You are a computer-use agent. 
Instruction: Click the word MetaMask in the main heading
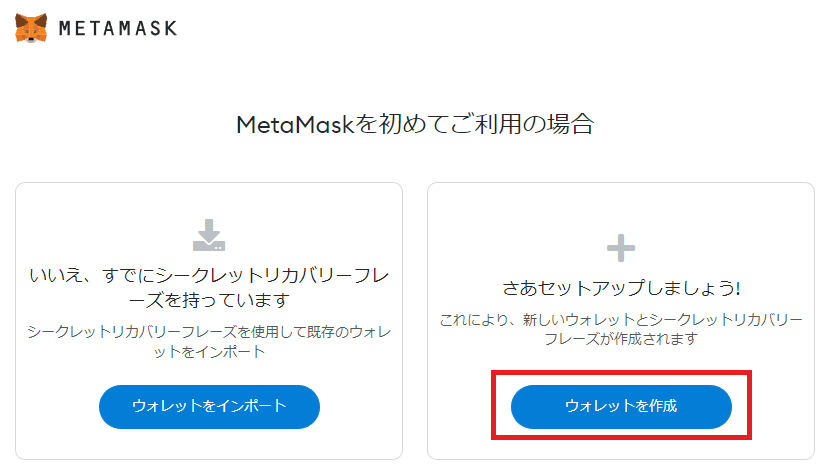(x=295, y=125)
